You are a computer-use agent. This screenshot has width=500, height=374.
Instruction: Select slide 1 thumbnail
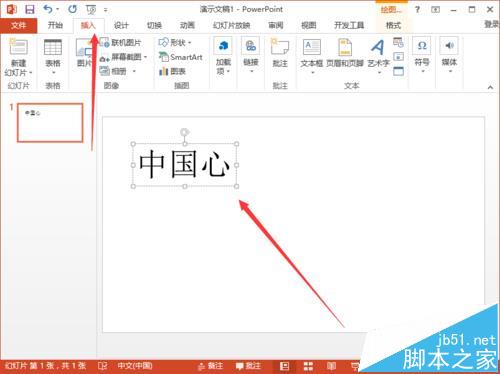point(50,123)
